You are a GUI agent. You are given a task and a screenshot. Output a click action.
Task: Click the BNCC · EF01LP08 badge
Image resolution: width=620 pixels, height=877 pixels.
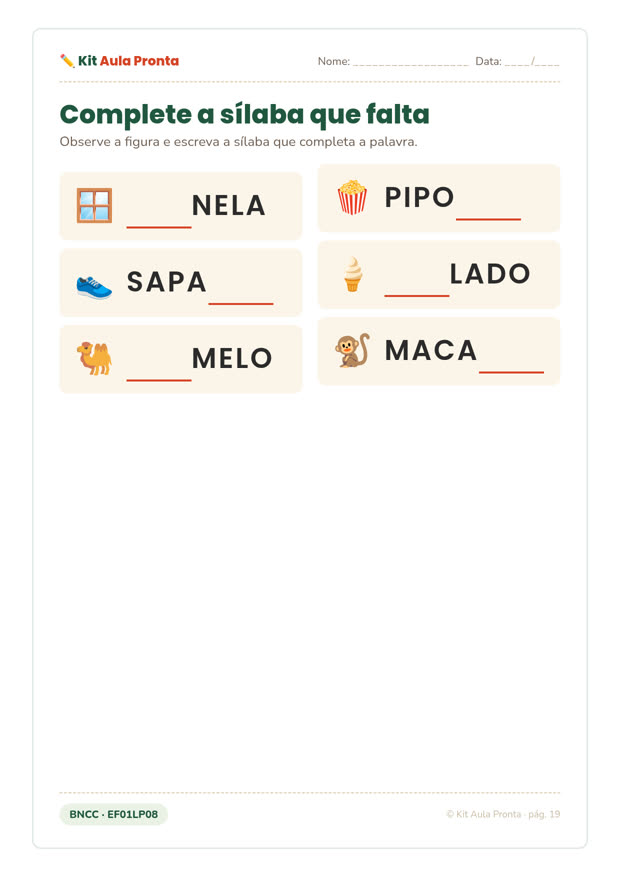(113, 814)
